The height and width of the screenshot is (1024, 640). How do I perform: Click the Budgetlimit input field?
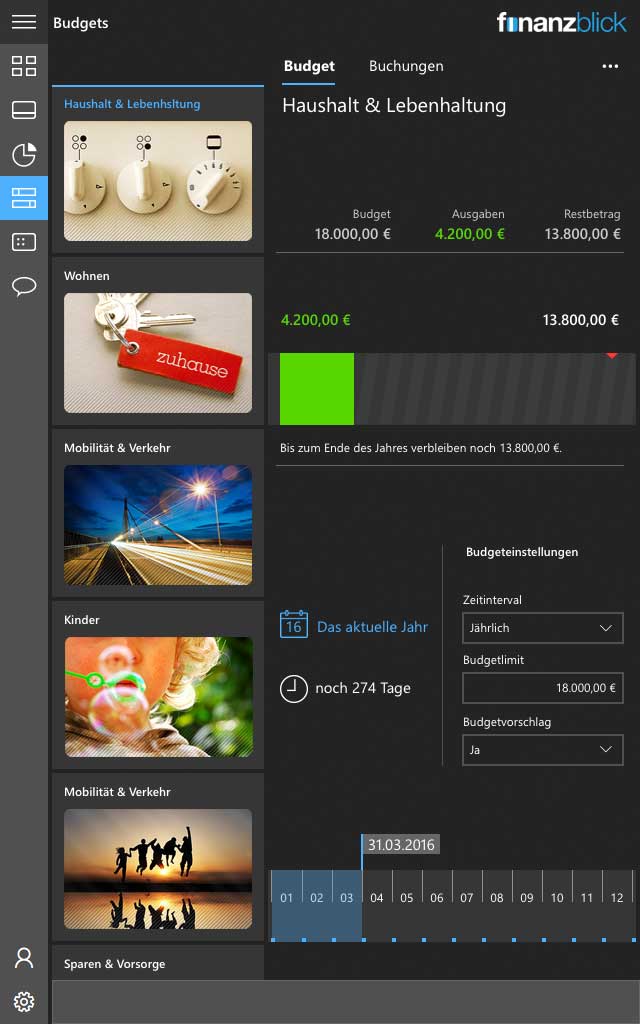pos(543,688)
